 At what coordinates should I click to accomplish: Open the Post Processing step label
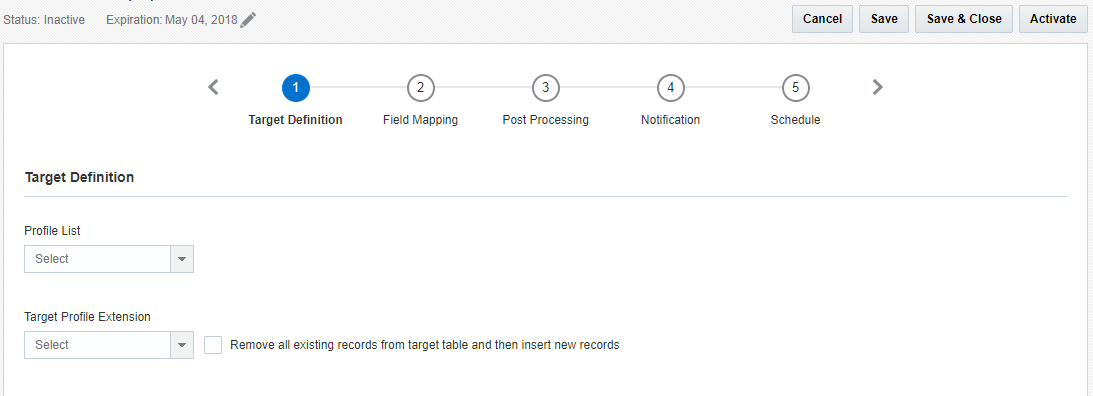546,120
